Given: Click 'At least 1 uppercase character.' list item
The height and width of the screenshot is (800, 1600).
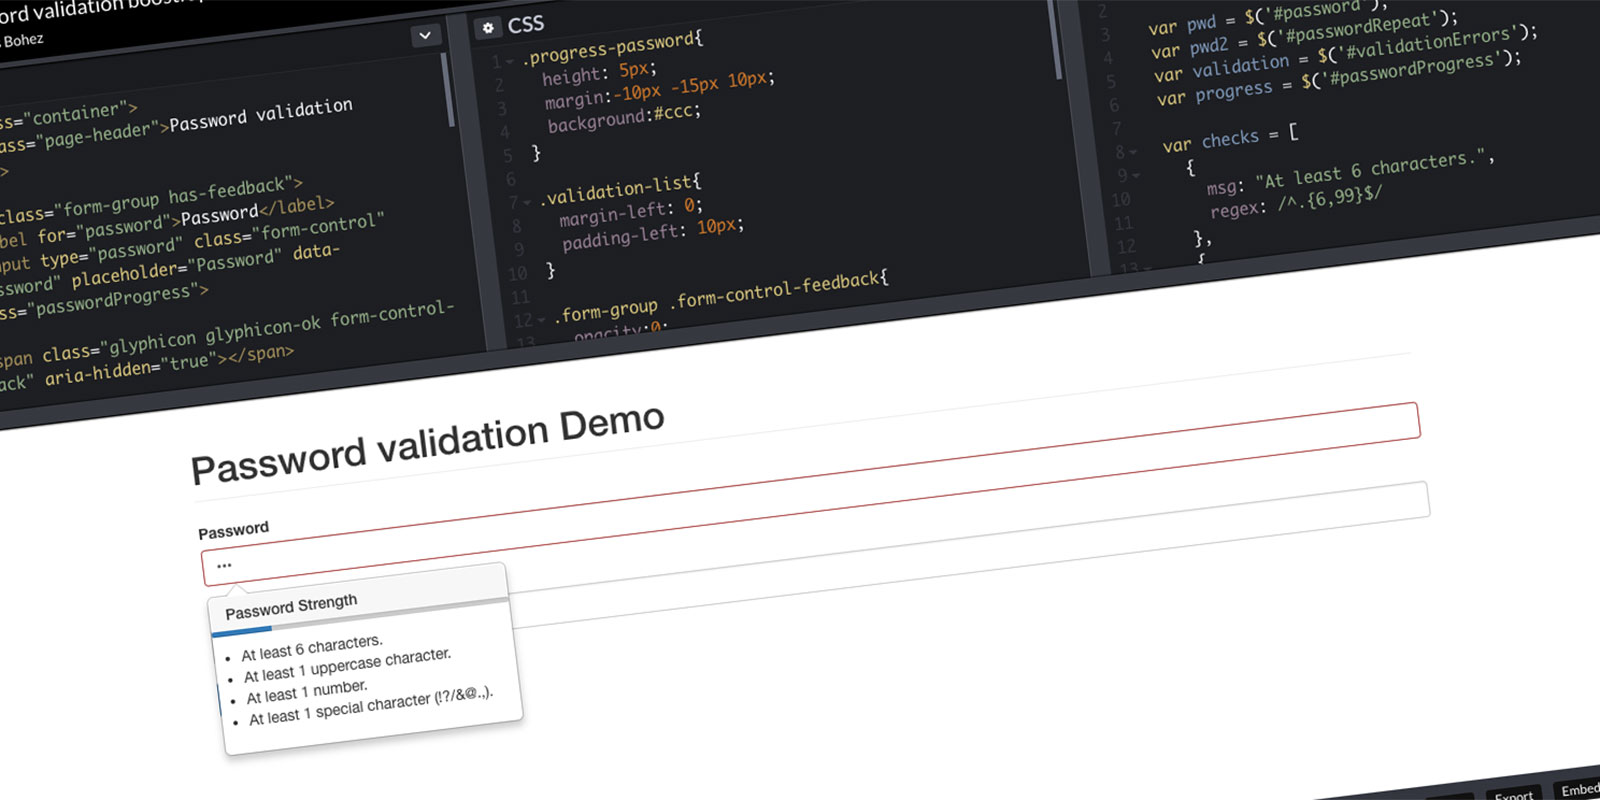Looking at the screenshot, I should [x=348, y=665].
